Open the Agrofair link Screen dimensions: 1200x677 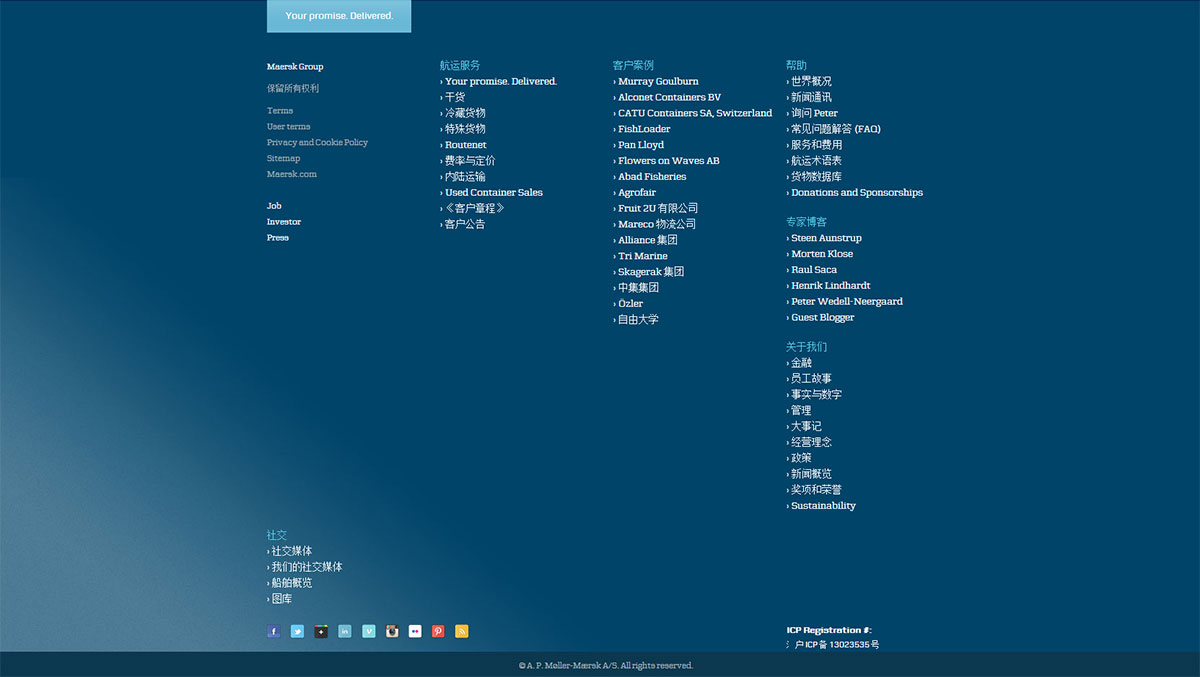tap(635, 193)
